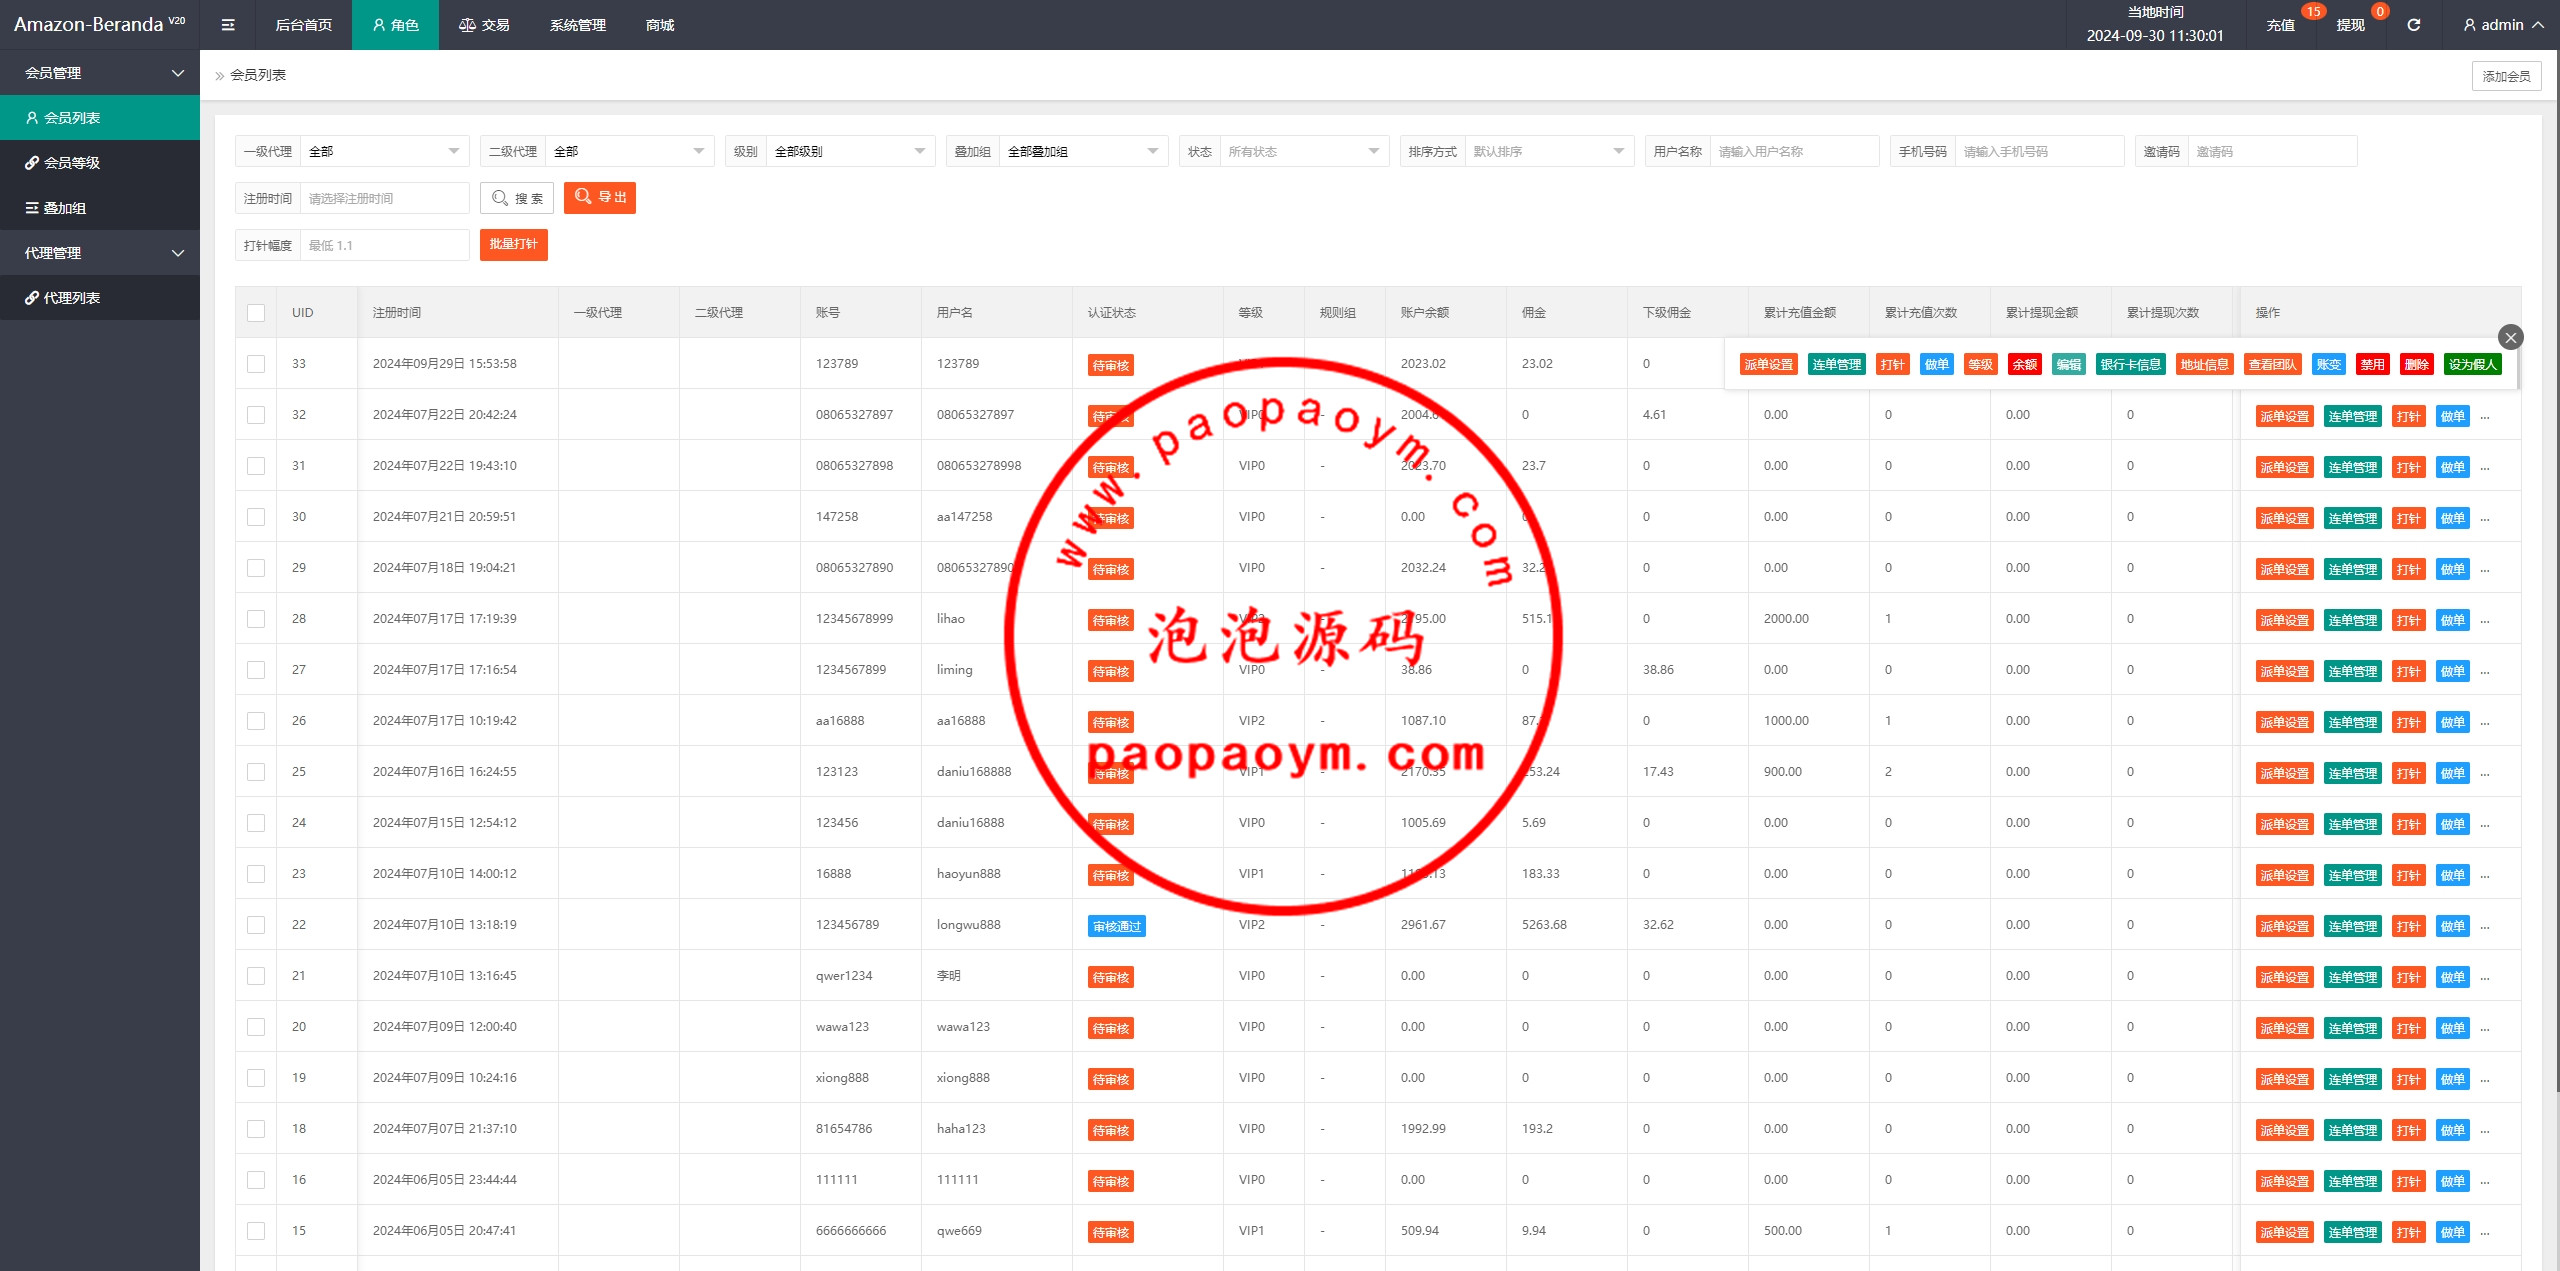Check the row checkbox for UID 32
The height and width of the screenshot is (1271, 2560).
click(256, 415)
